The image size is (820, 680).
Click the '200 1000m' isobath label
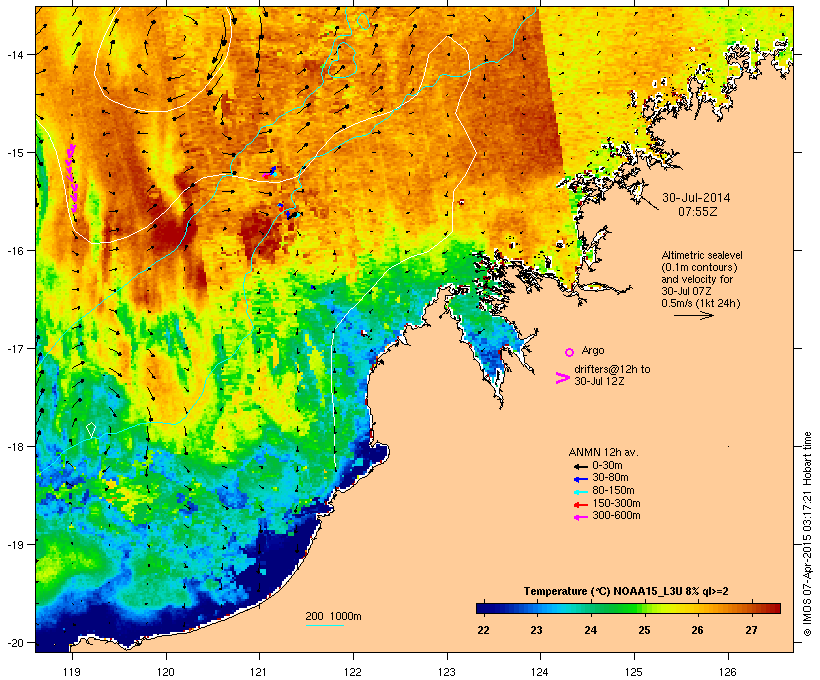tap(333, 616)
